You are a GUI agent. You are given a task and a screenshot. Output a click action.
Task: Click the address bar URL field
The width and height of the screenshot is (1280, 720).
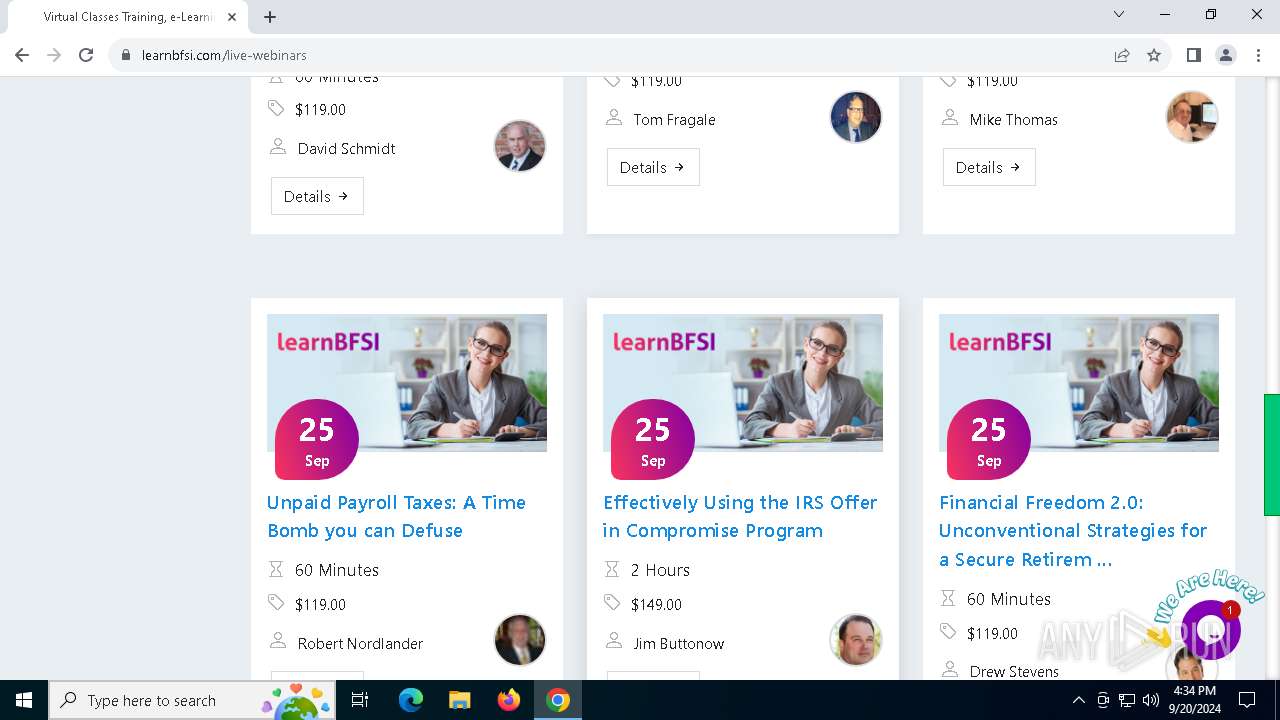tap(600, 55)
